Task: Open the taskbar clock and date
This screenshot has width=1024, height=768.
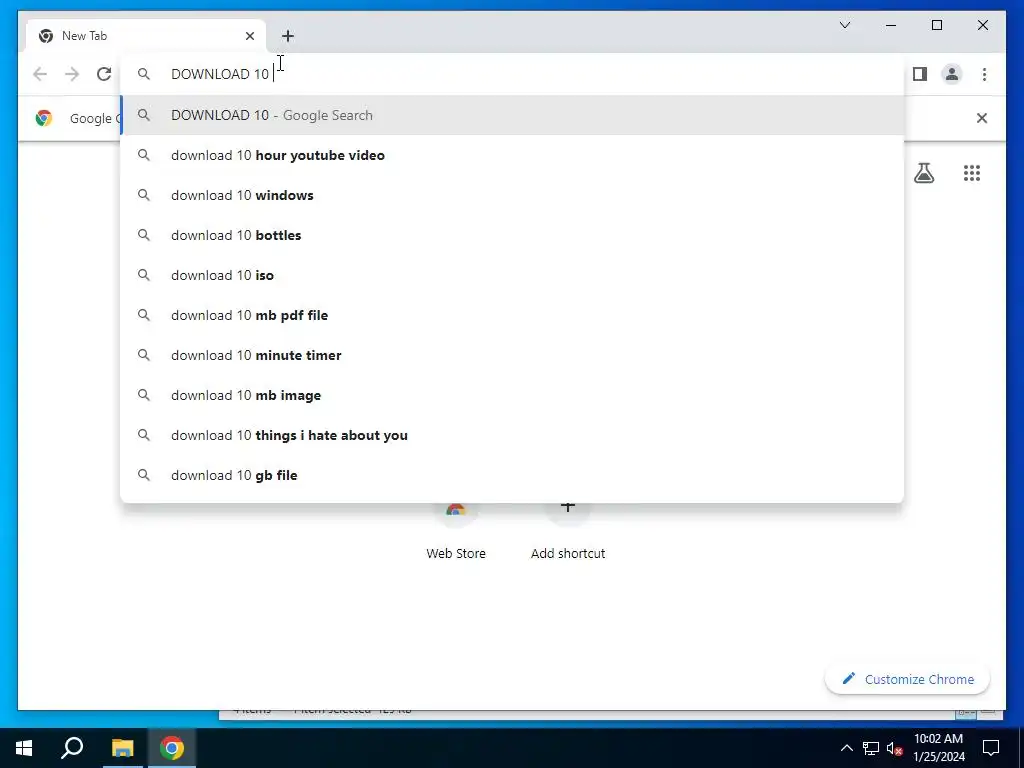Action: [x=938, y=748]
